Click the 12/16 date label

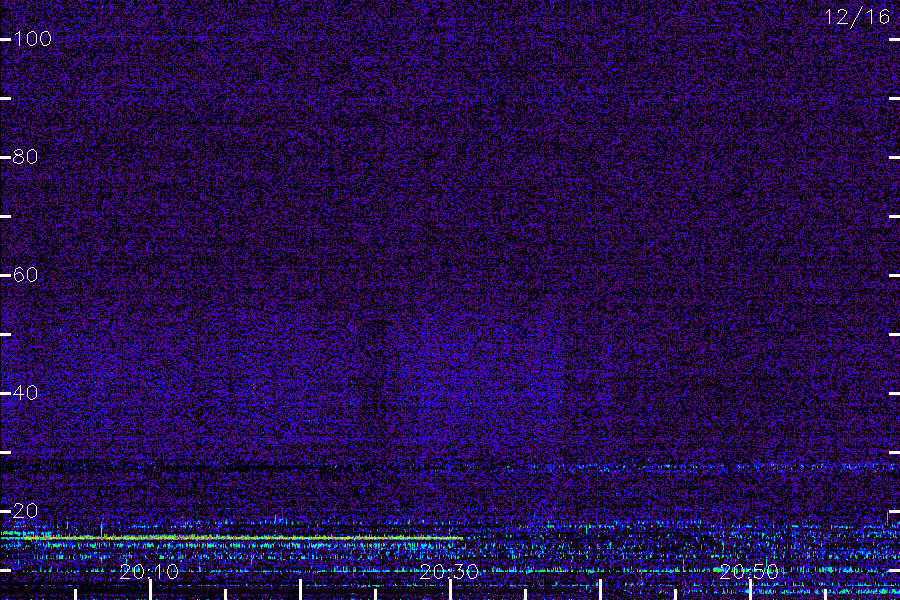coord(857,17)
